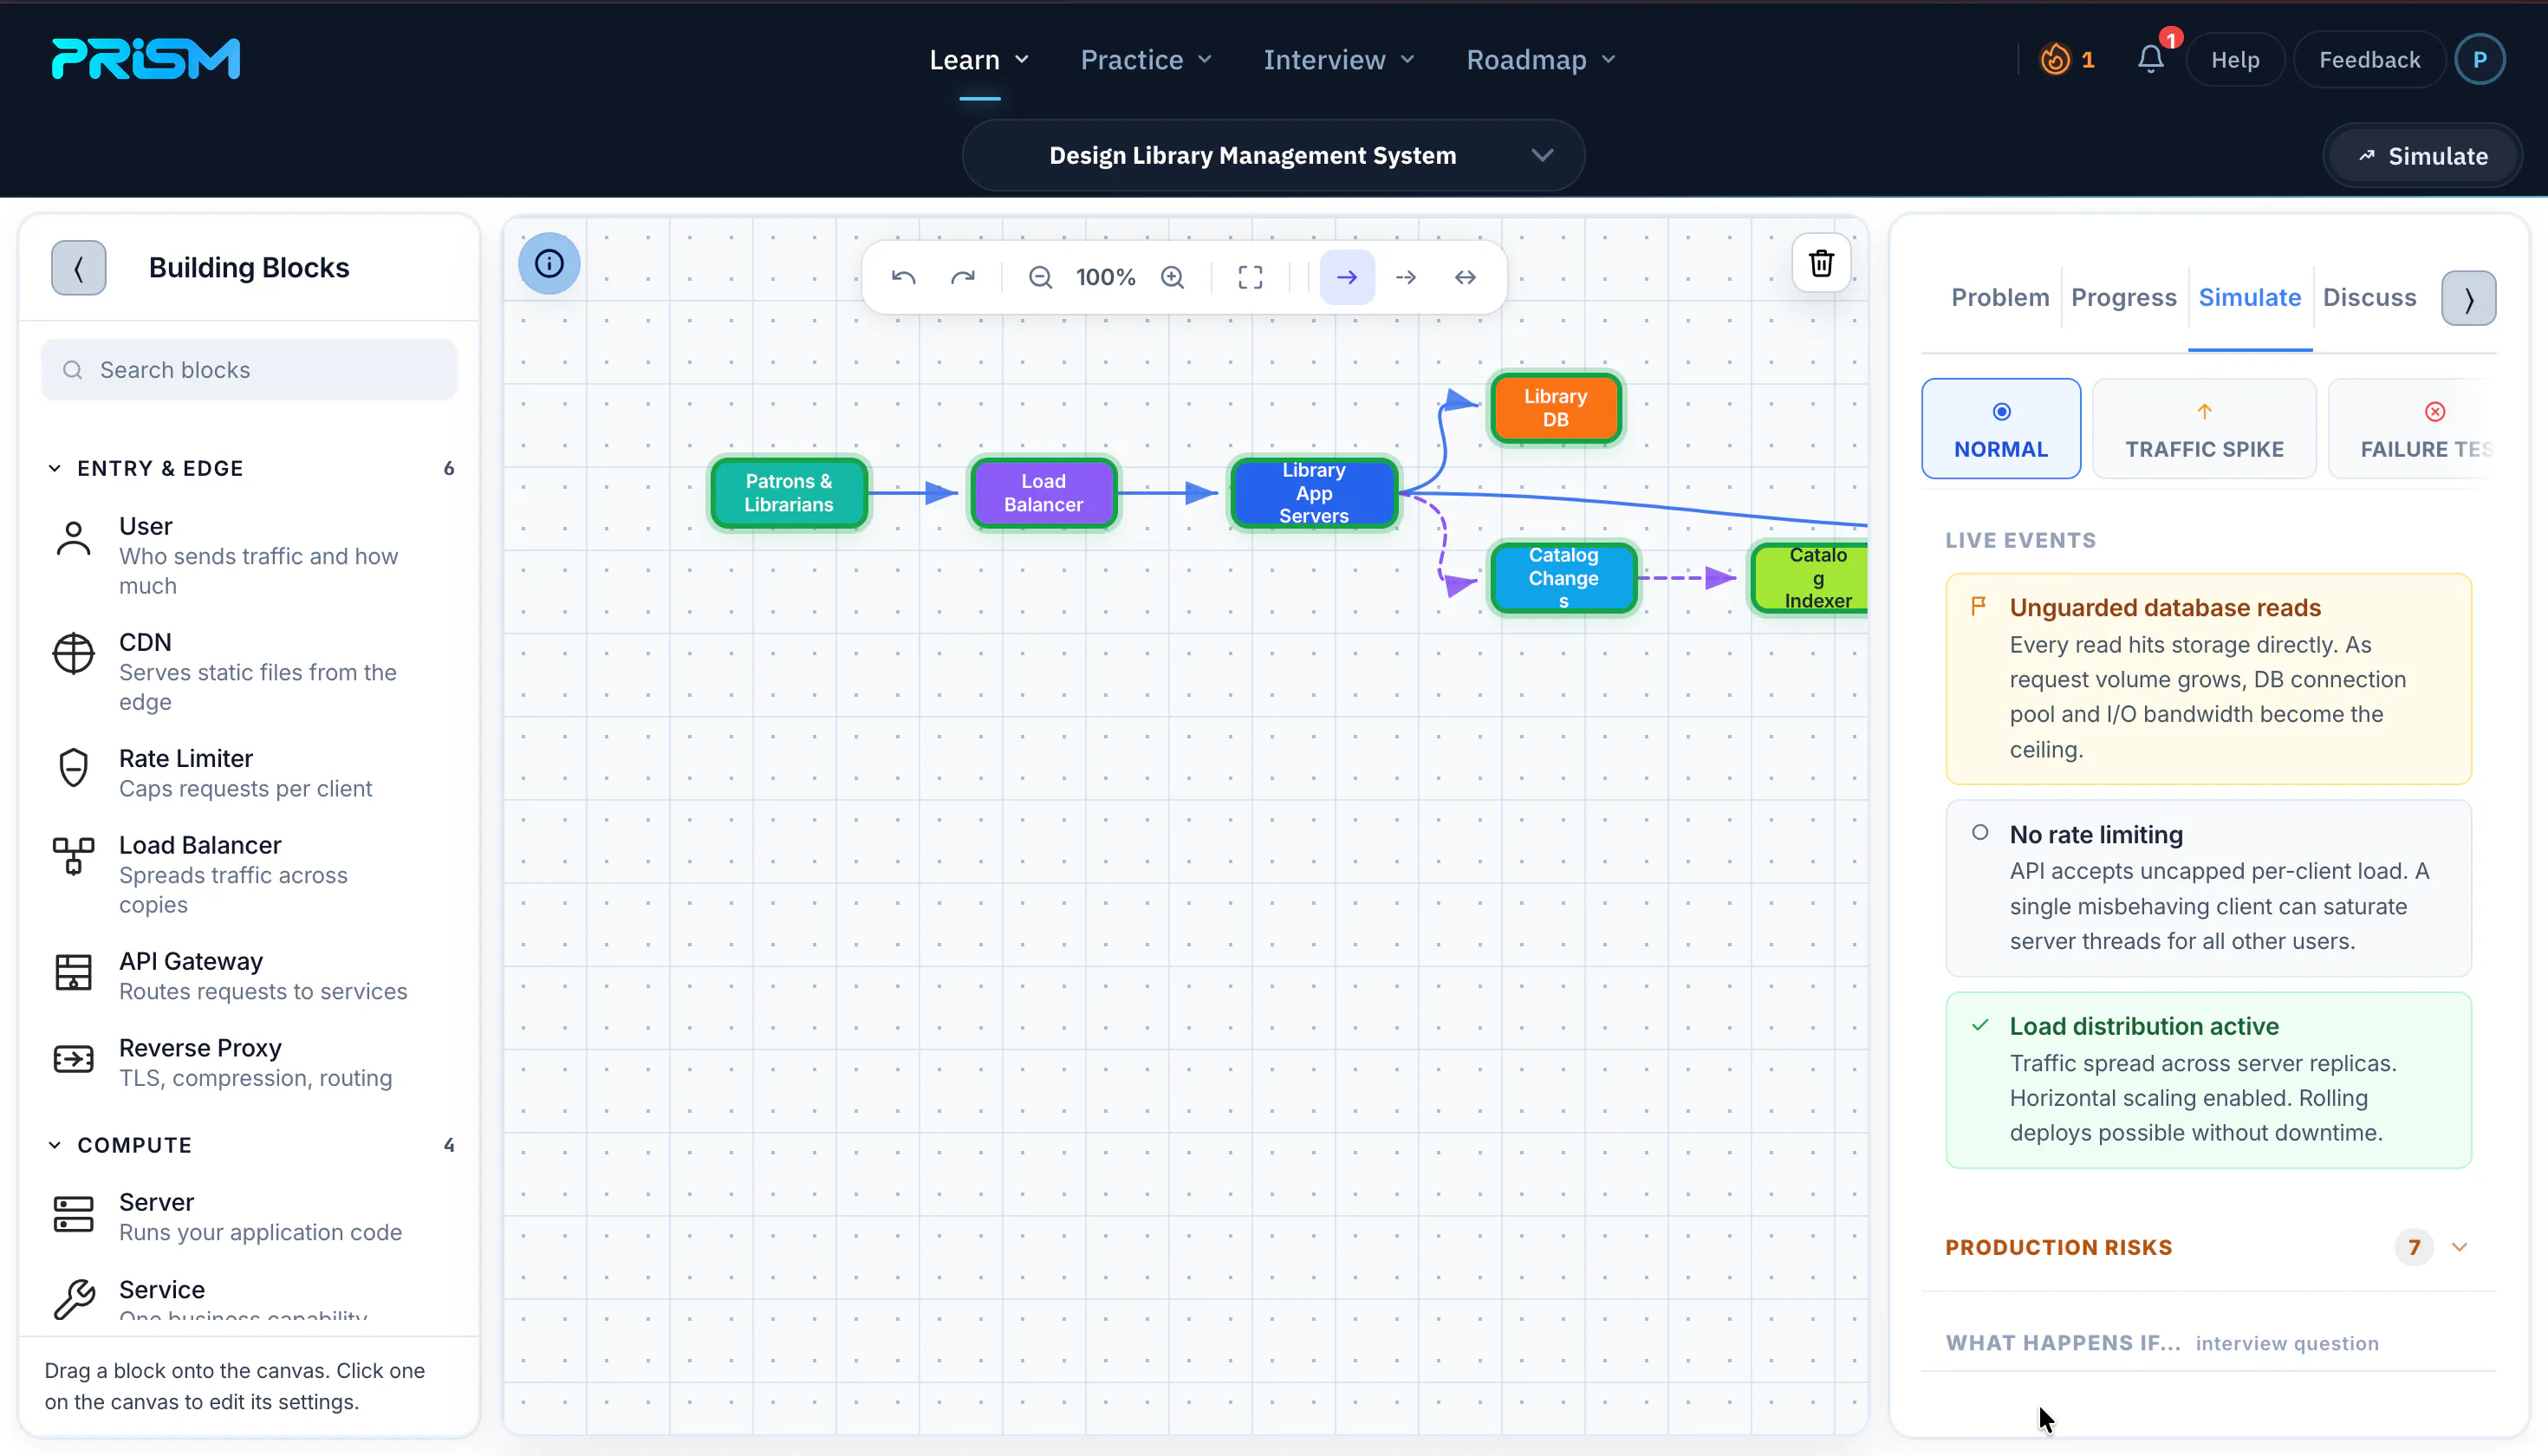
Task: Click the Catalog Changes node
Action: click(x=1563, y=577)
